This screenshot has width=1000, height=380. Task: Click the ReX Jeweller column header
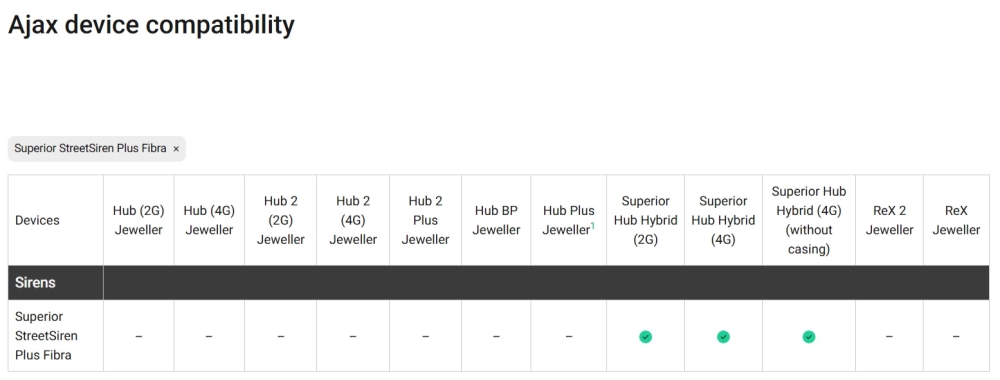click(956, 220)
